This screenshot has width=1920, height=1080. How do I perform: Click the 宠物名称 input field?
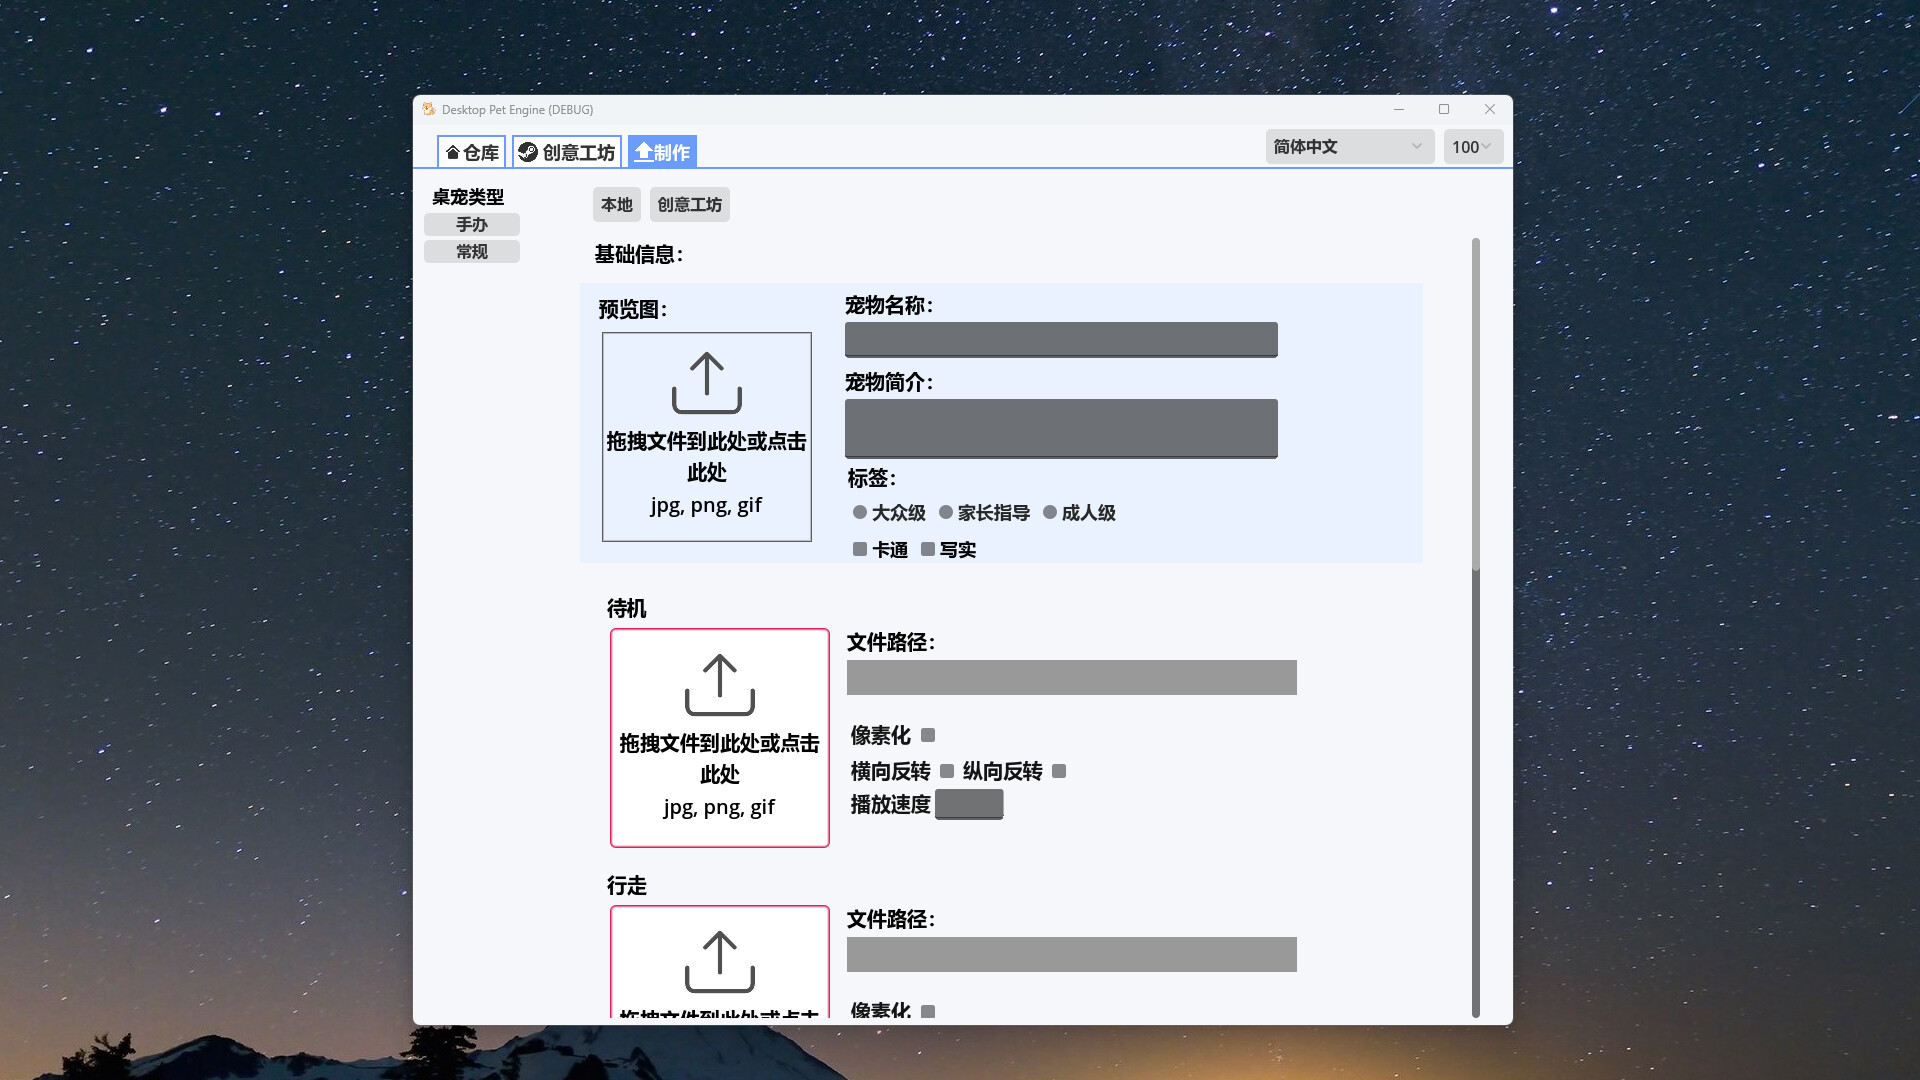pyautogui.click(x=1060, y=339)
